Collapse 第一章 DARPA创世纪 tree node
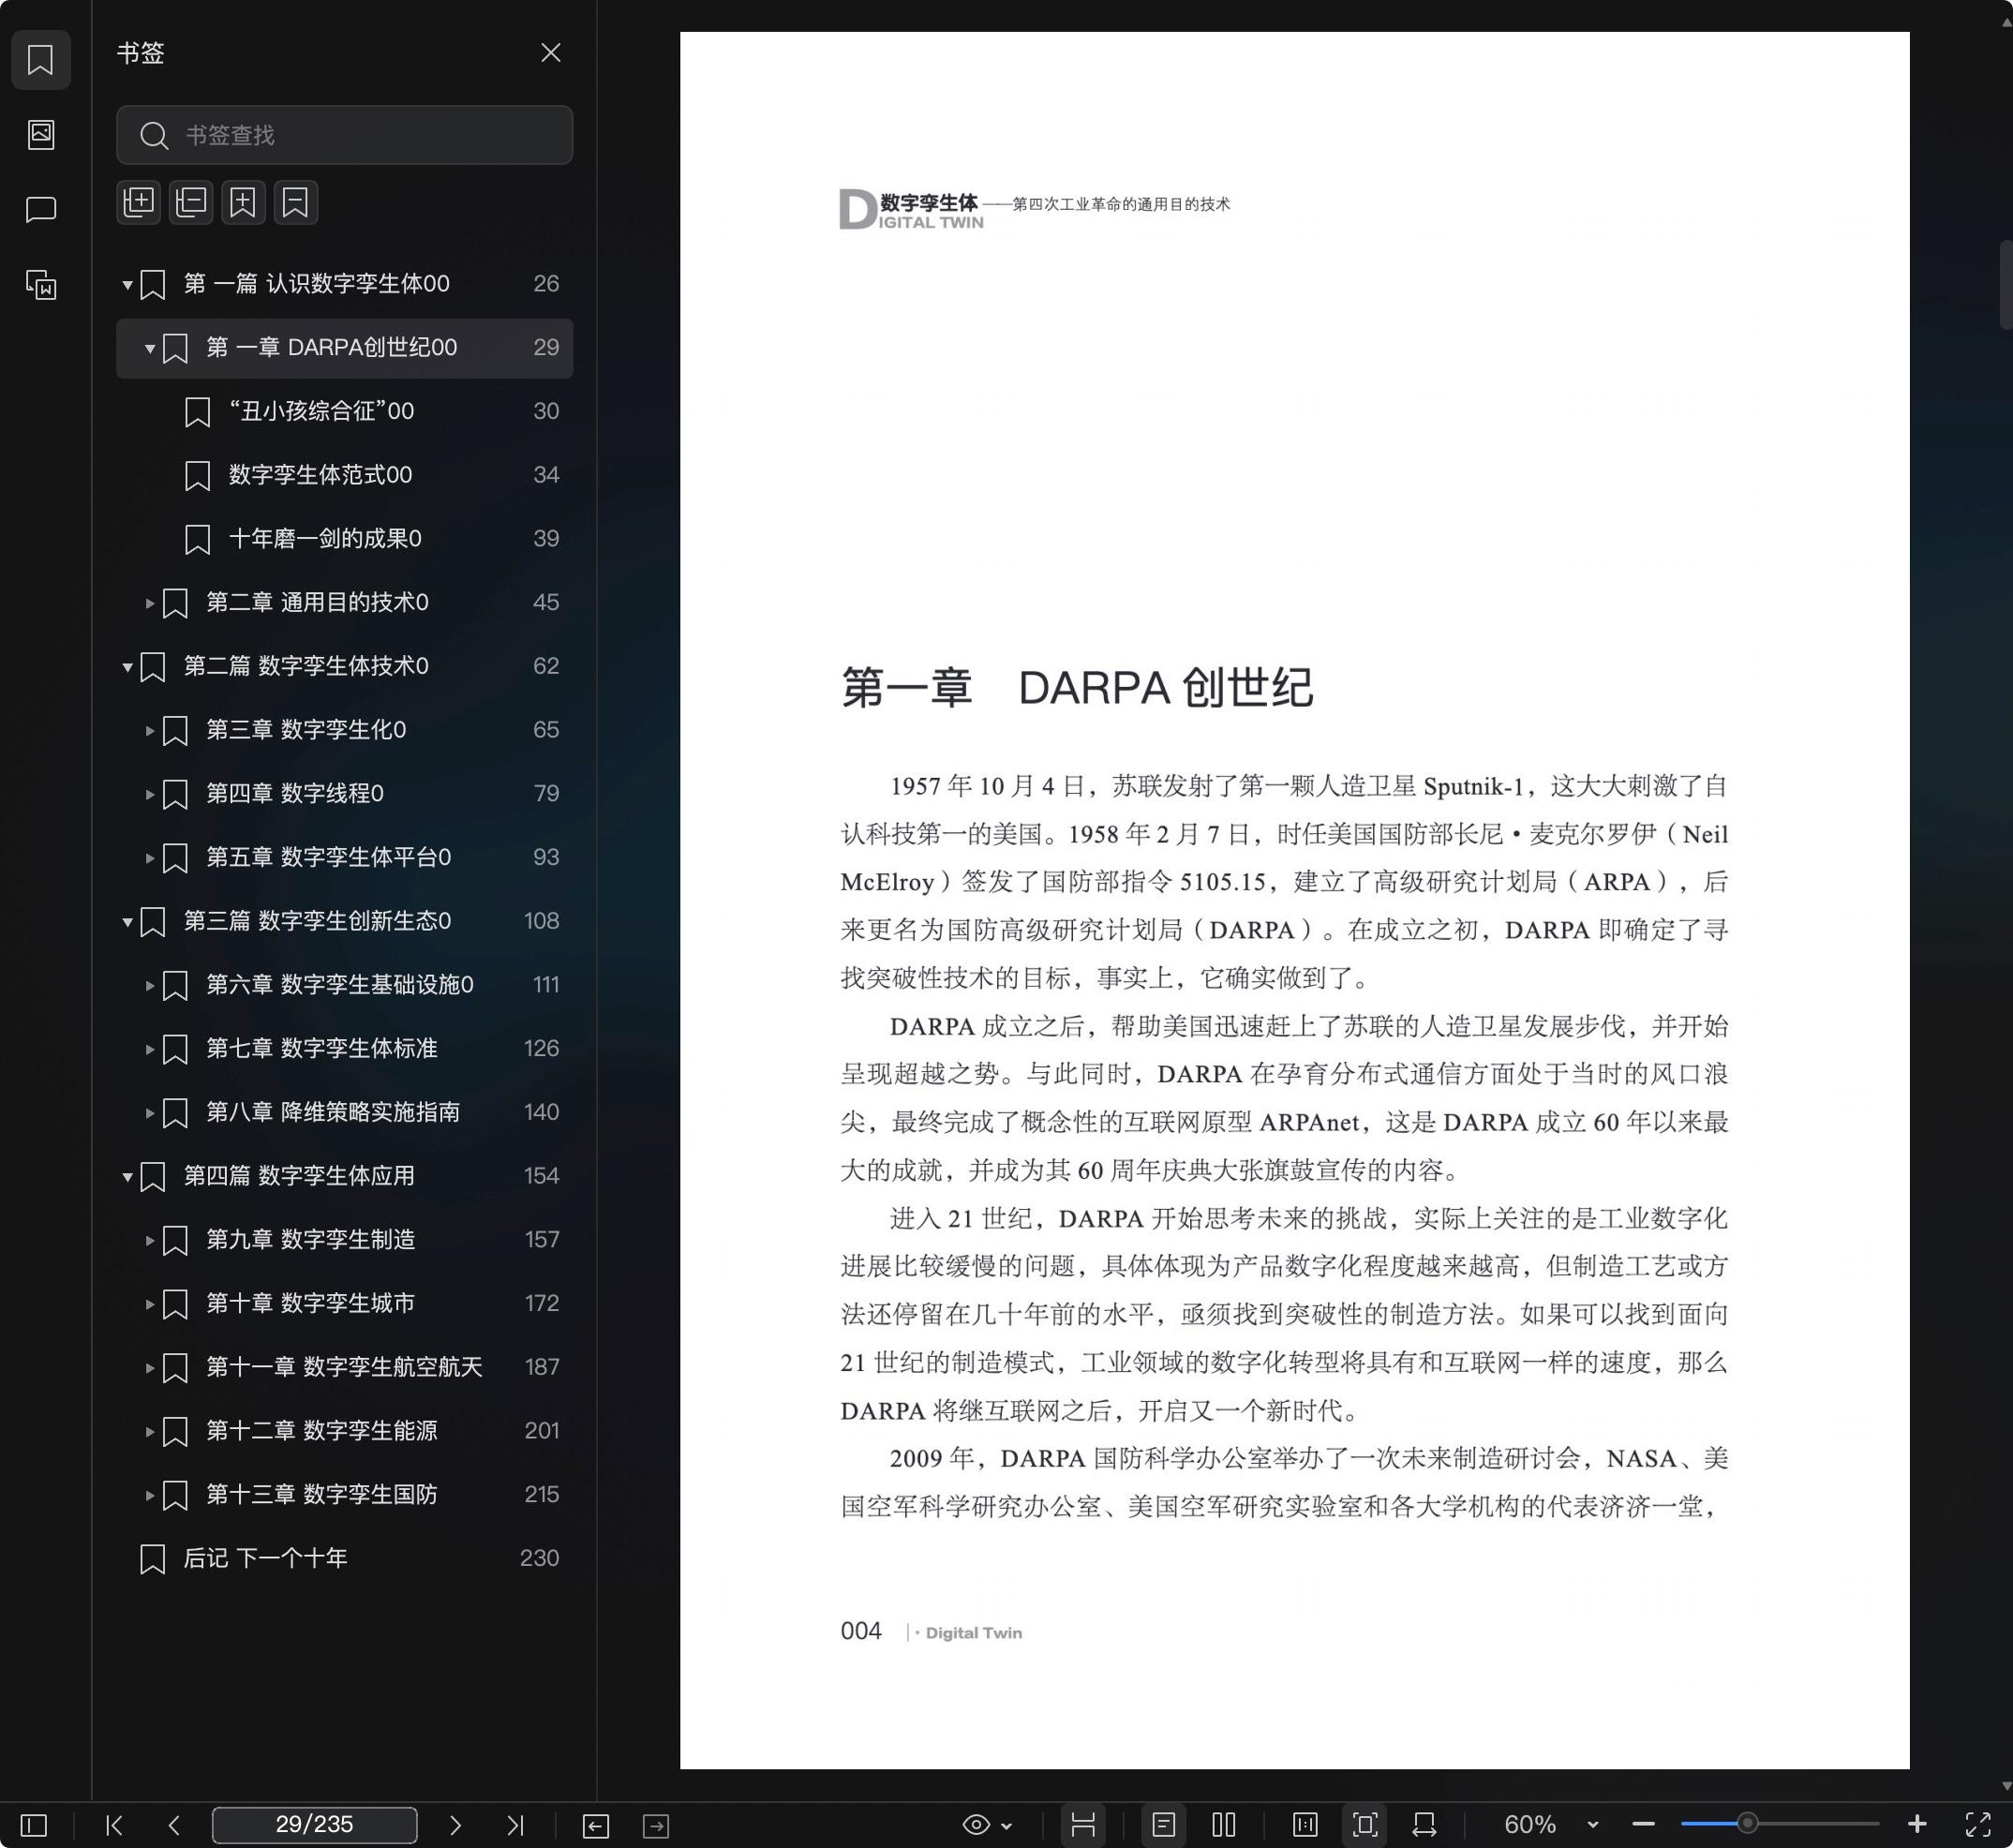This screenshot has height=1848, width=2013. click(149, 348)
